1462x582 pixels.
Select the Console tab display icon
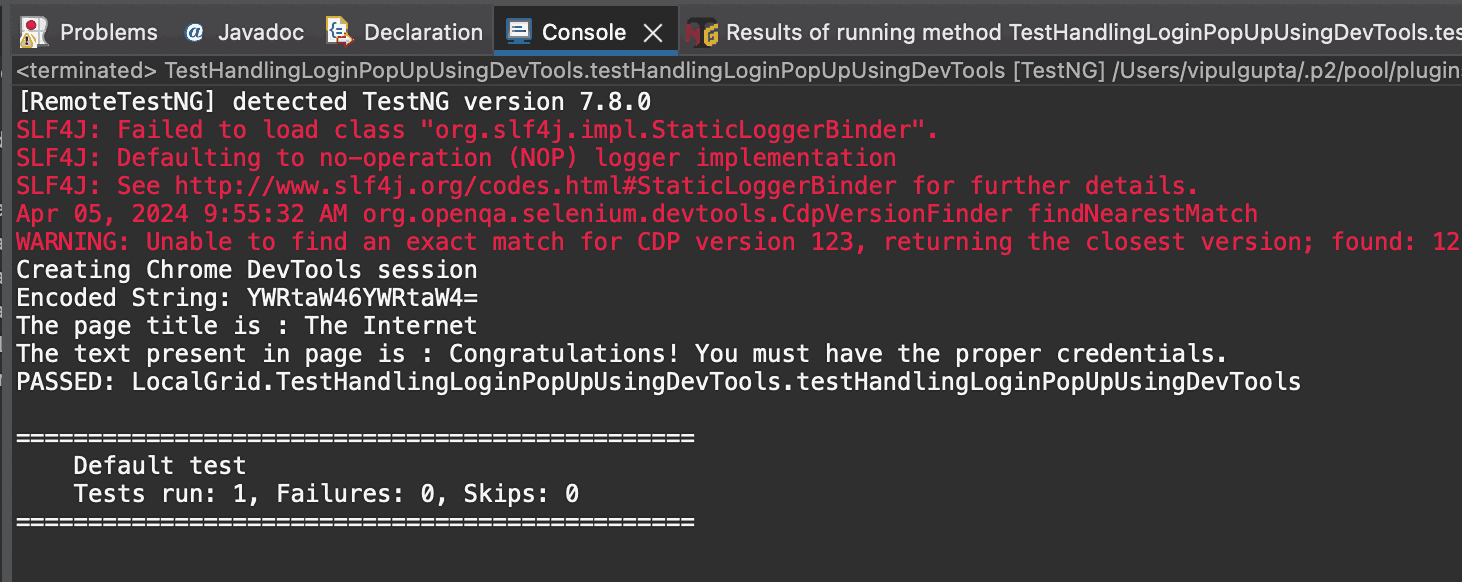coord(519,31)
